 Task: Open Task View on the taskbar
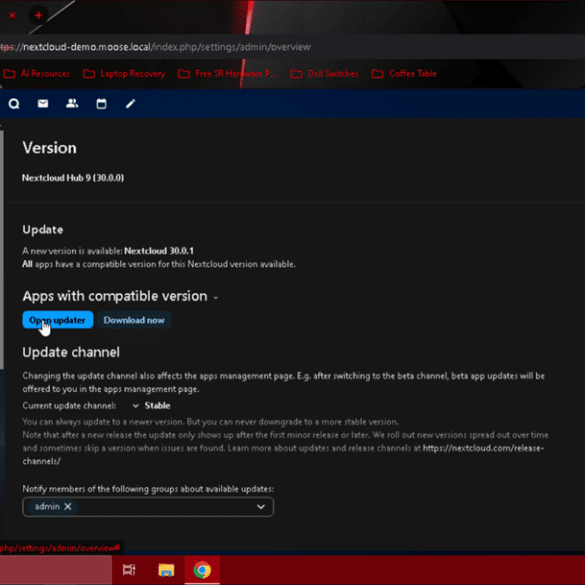(x=129, y=570)
